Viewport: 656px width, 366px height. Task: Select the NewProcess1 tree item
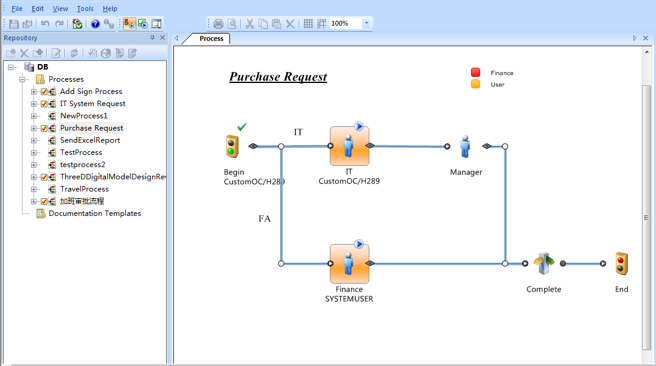click(x=84, y=116)
